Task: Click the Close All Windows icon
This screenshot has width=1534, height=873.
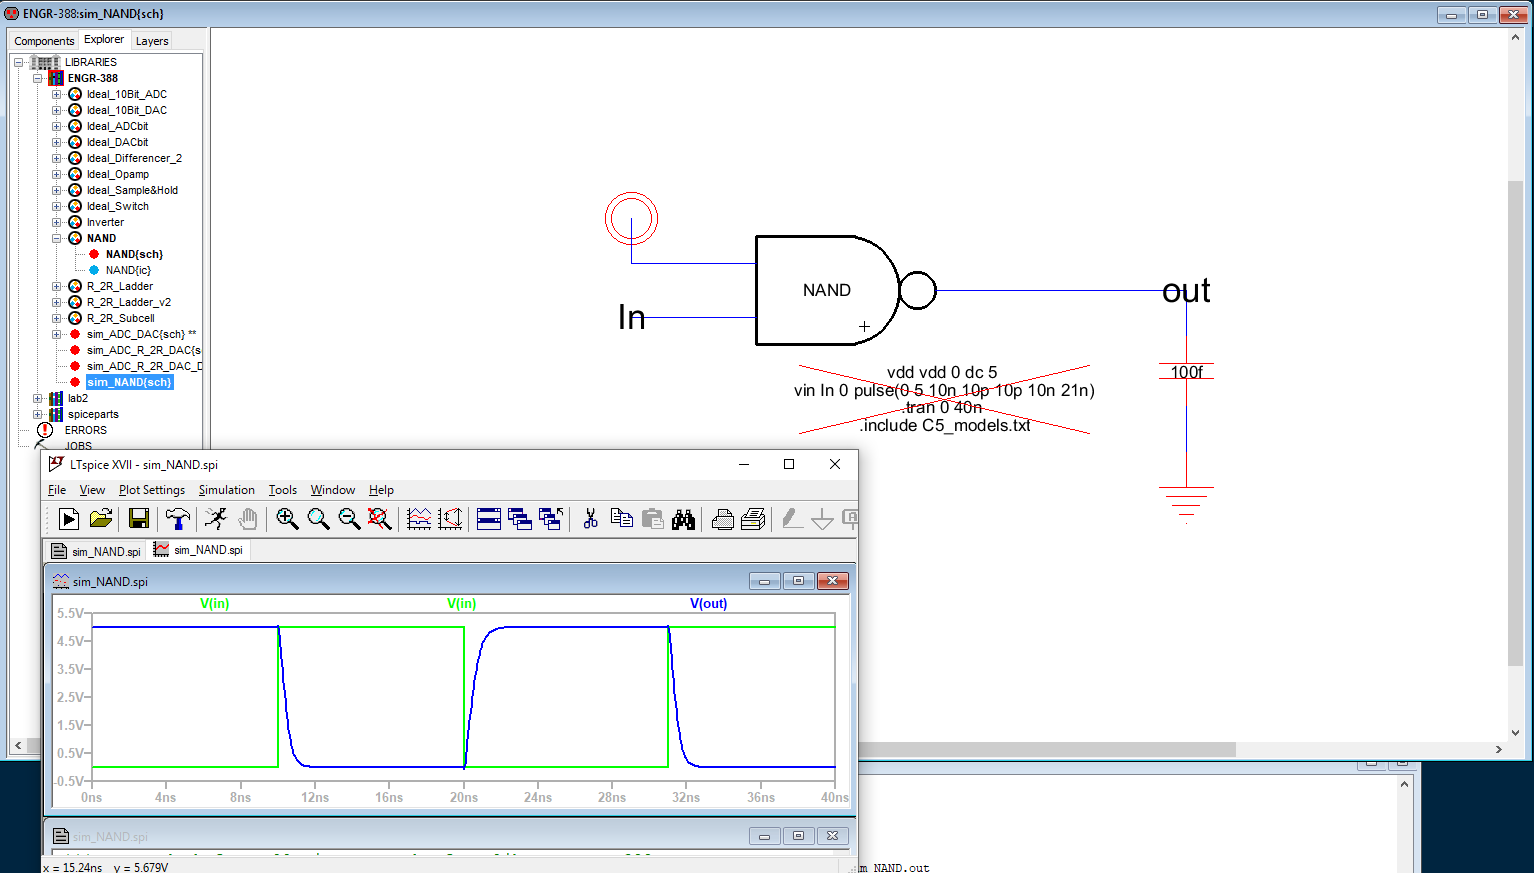Action: click(551, 518)
